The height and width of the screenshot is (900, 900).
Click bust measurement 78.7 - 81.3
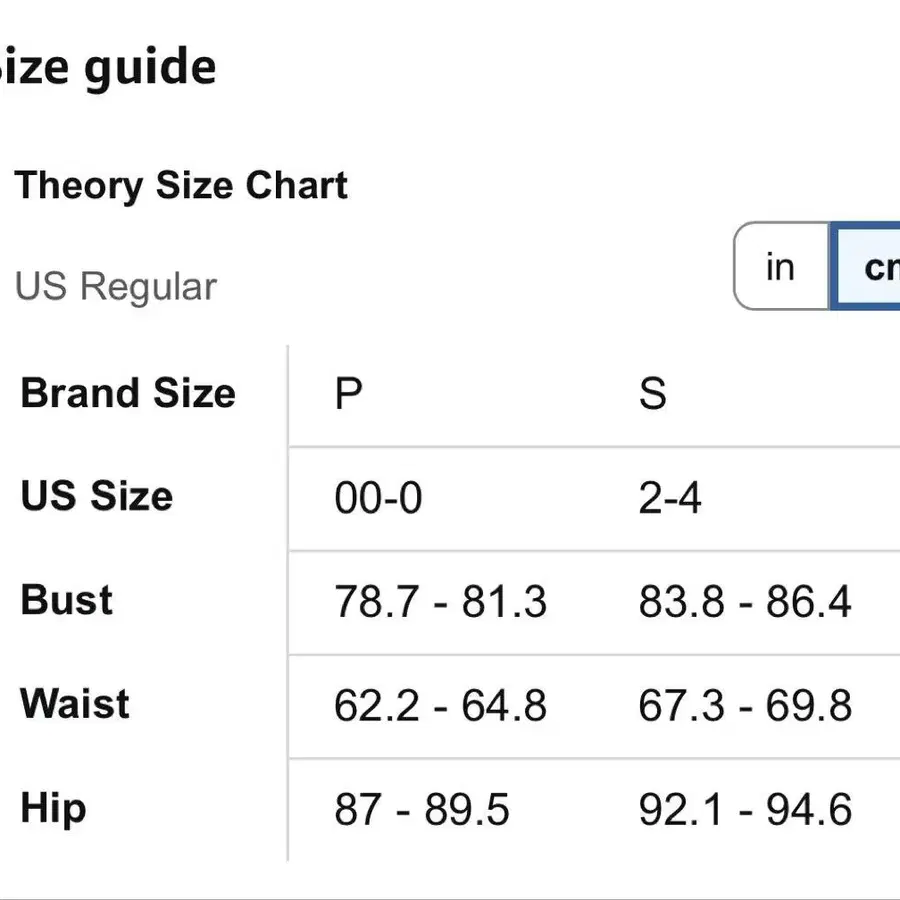point(440,602)
